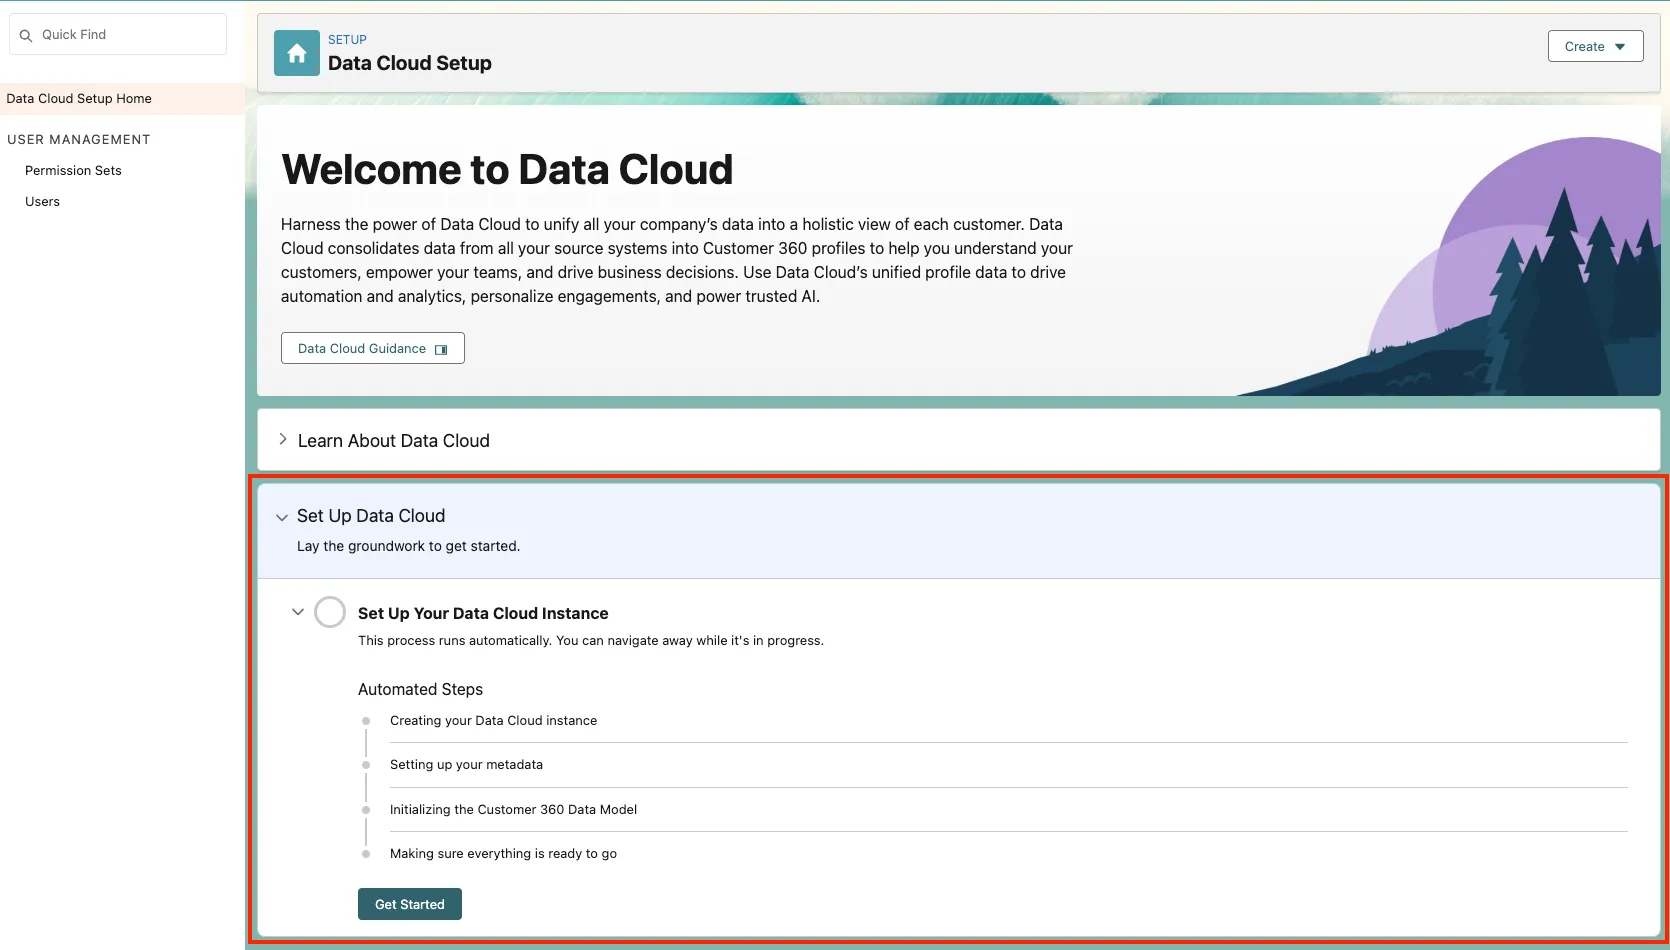This screenshot has height=950, width=1670.
Task: Open the Users page from sidebar
Action: [x=42, y=202]
